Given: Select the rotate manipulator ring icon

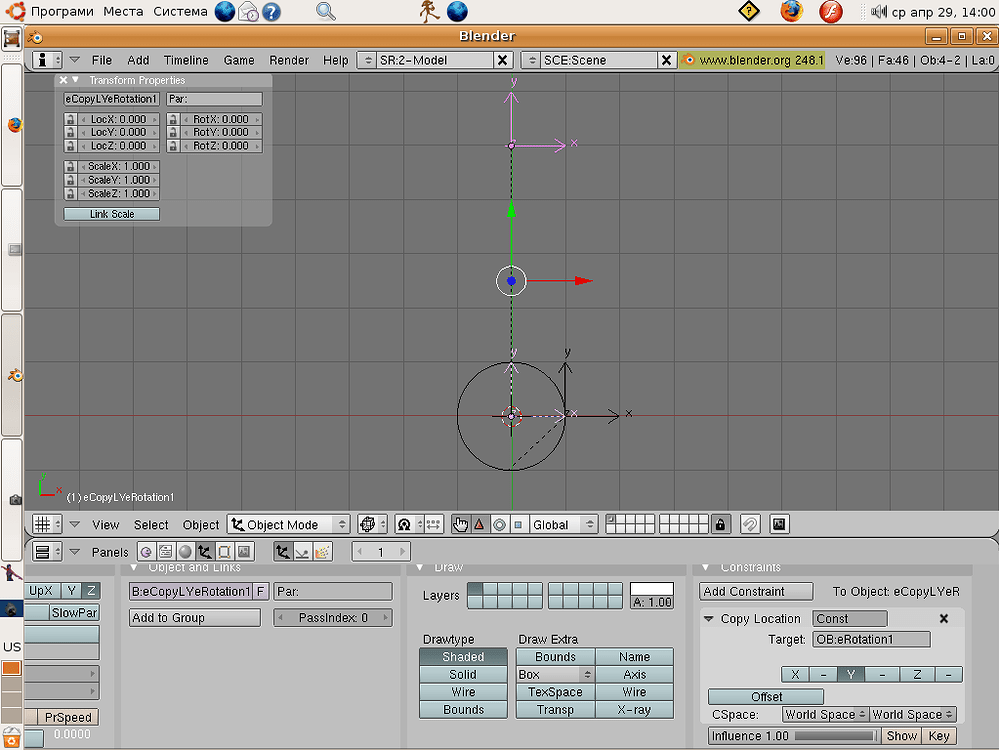Looking at the screenshot, I should (499, 524).
